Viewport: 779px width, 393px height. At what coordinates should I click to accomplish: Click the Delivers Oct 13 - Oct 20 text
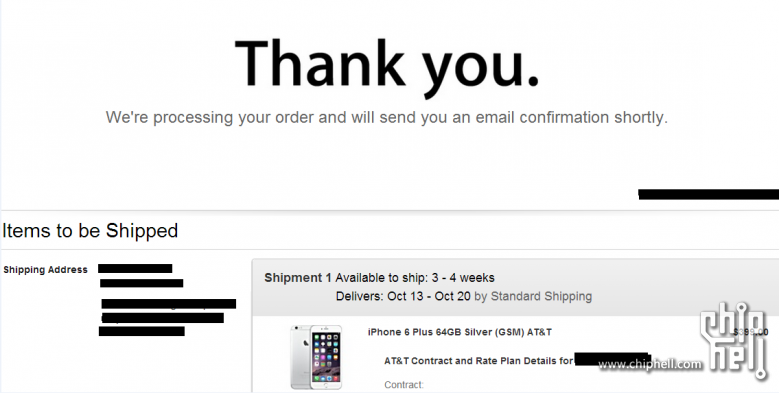coord(403,296)
